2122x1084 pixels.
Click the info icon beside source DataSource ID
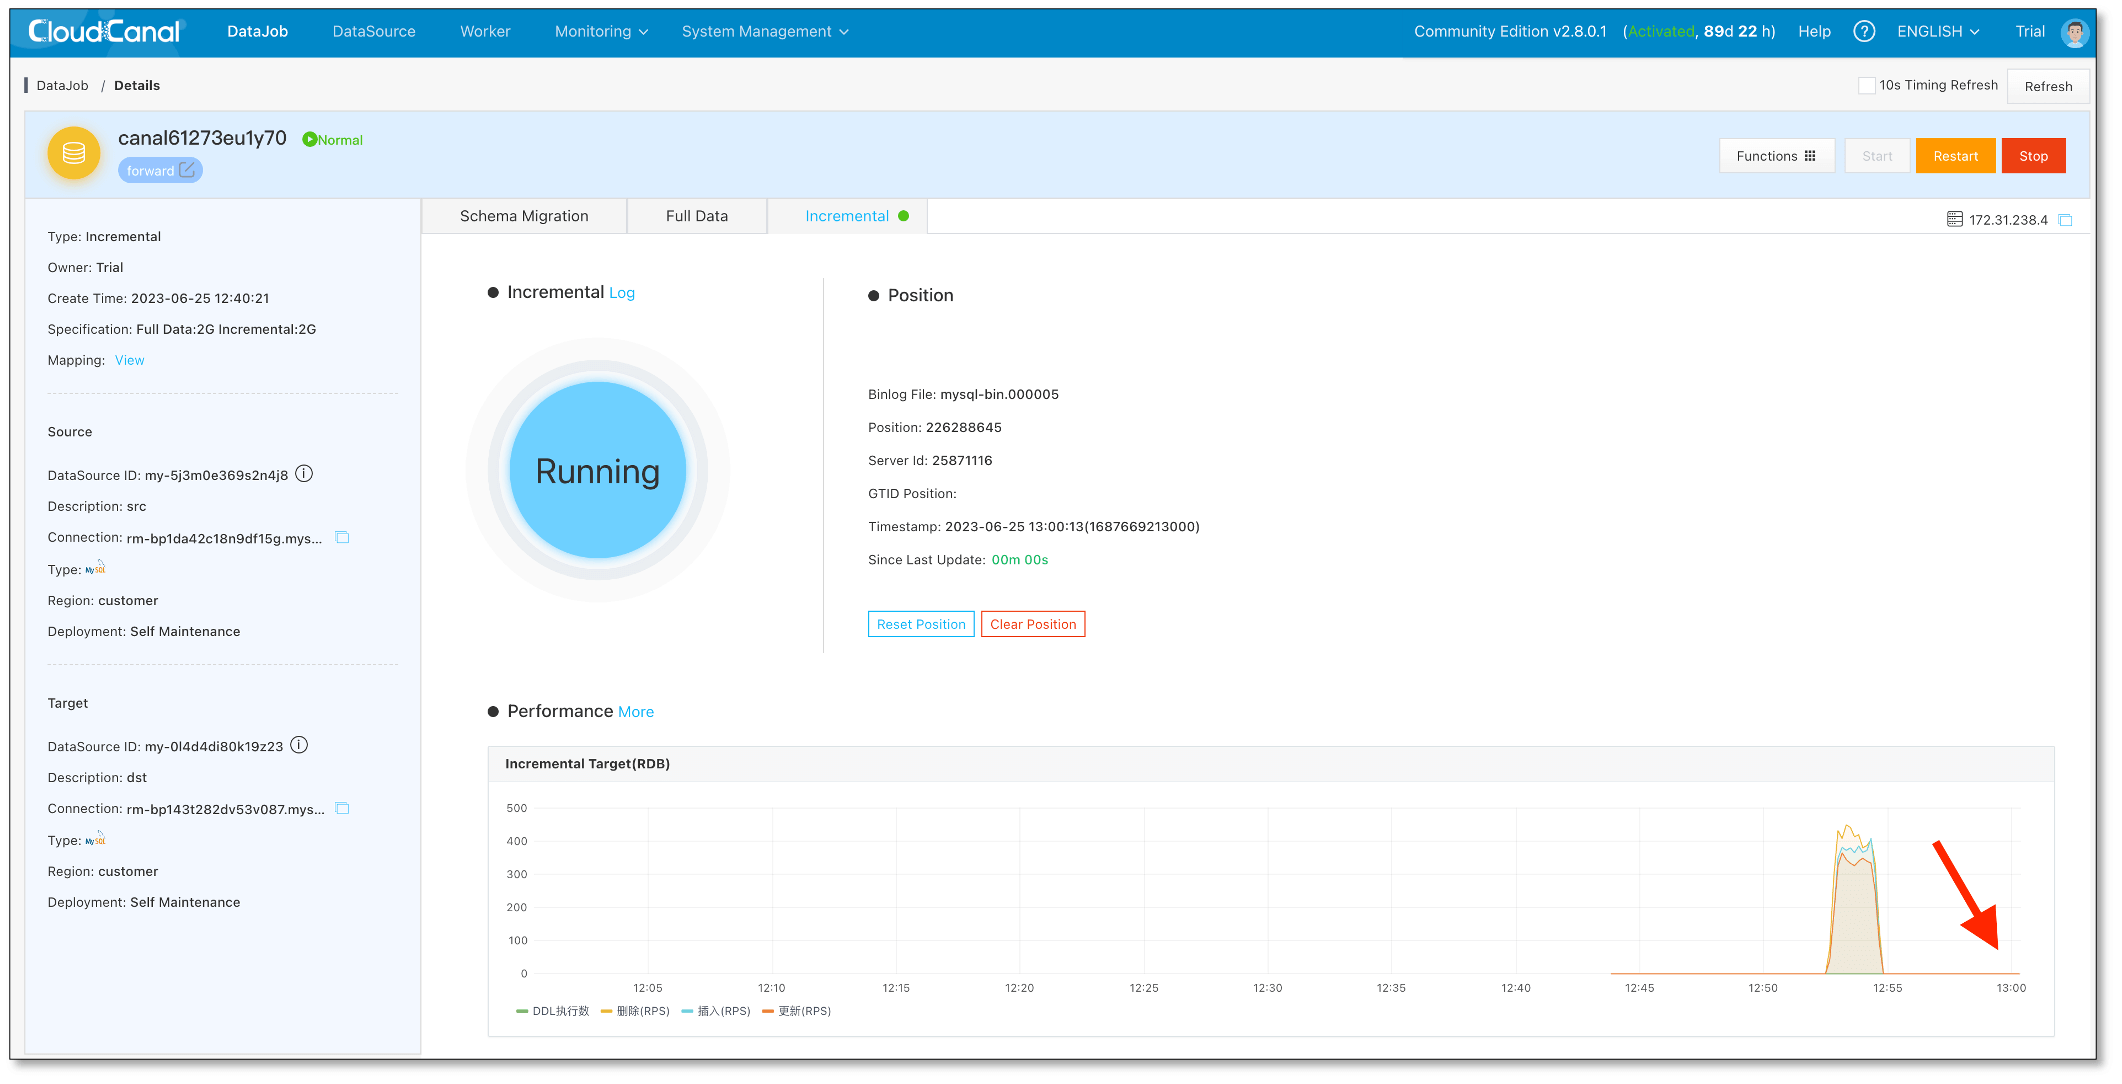[x=304, y=474]
